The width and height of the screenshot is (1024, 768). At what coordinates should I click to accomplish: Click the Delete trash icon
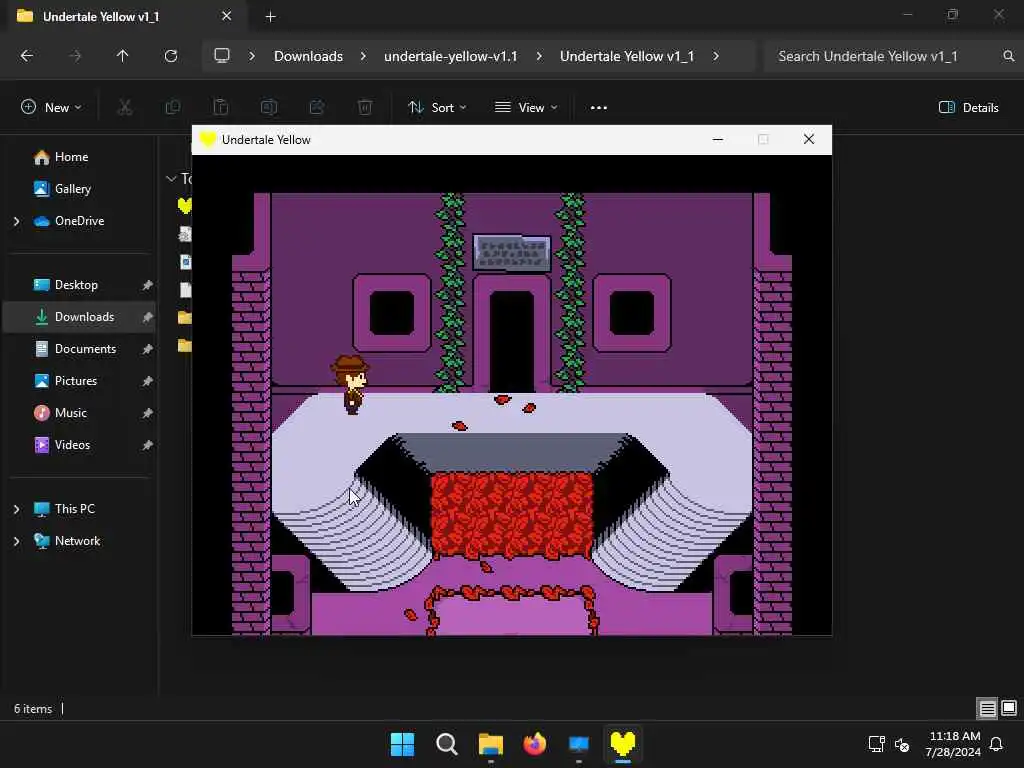click(365, 107)
